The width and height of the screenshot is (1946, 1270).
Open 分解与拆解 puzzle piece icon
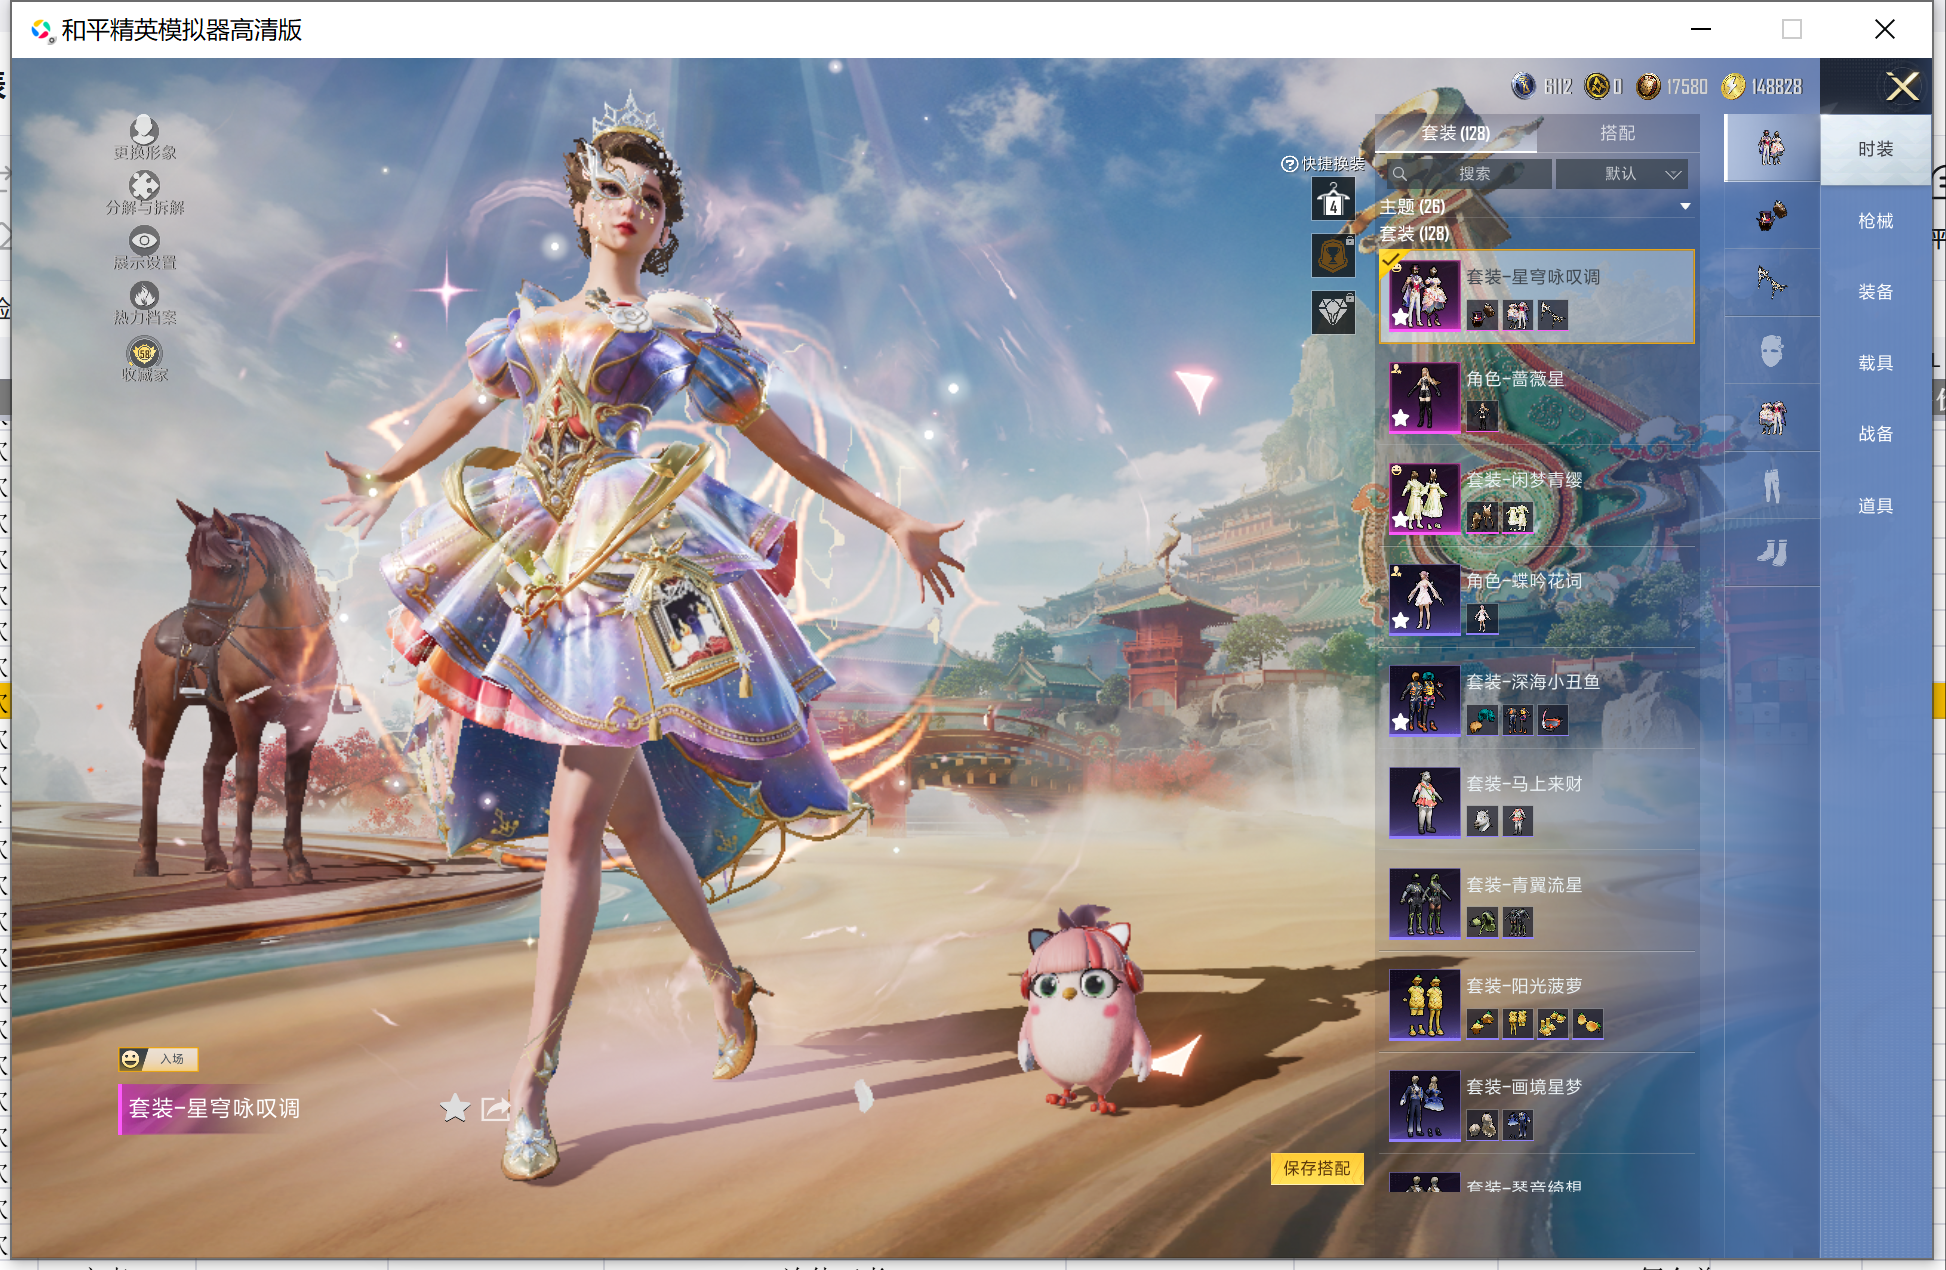144,186
